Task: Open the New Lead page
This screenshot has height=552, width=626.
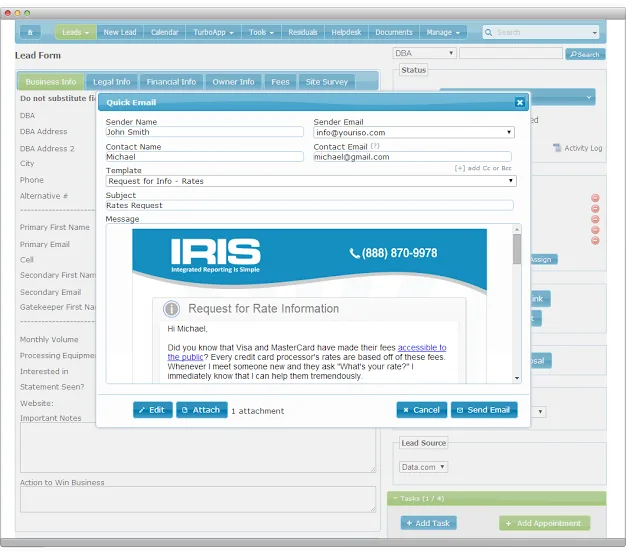Action: coord(120,32)
